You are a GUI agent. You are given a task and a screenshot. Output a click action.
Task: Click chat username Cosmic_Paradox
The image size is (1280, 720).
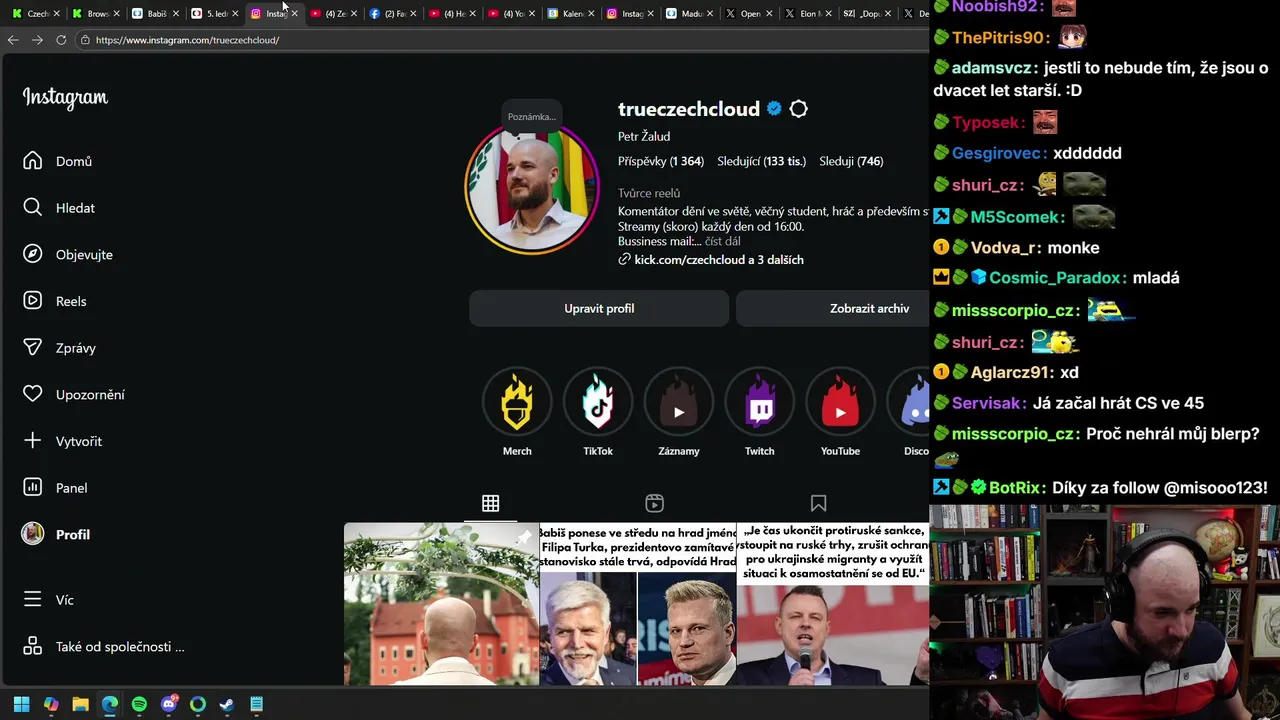click(x=1057, y=278)
